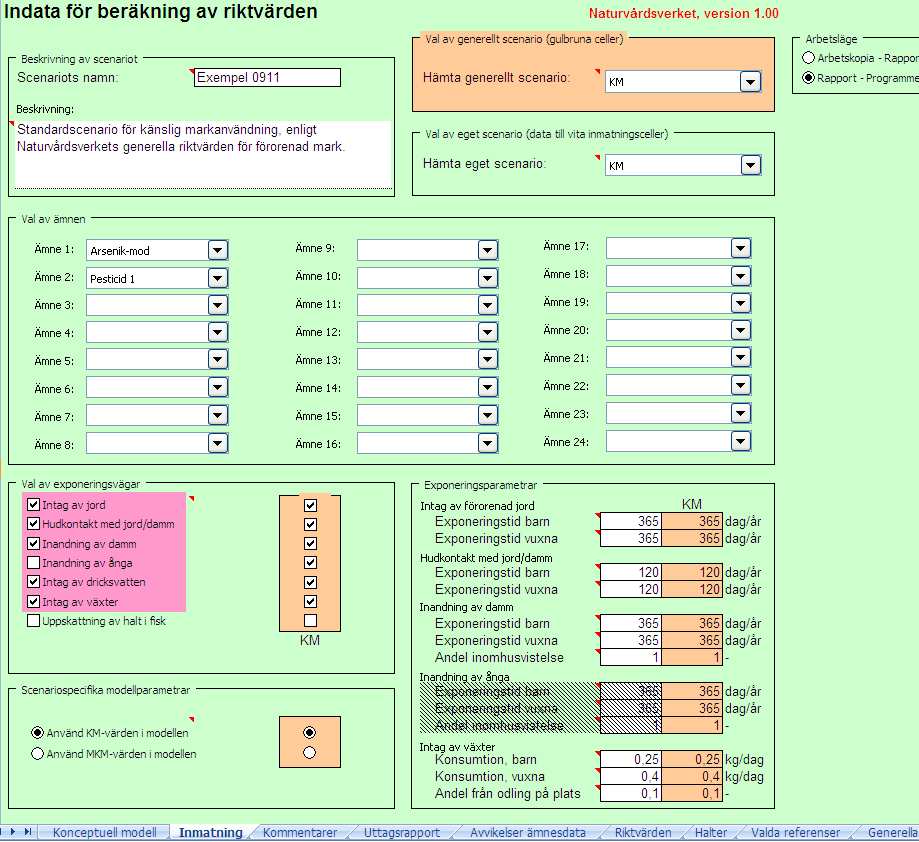
Task: Open Ämne 2 substance dropdown
Action: [x=217, y=278]
